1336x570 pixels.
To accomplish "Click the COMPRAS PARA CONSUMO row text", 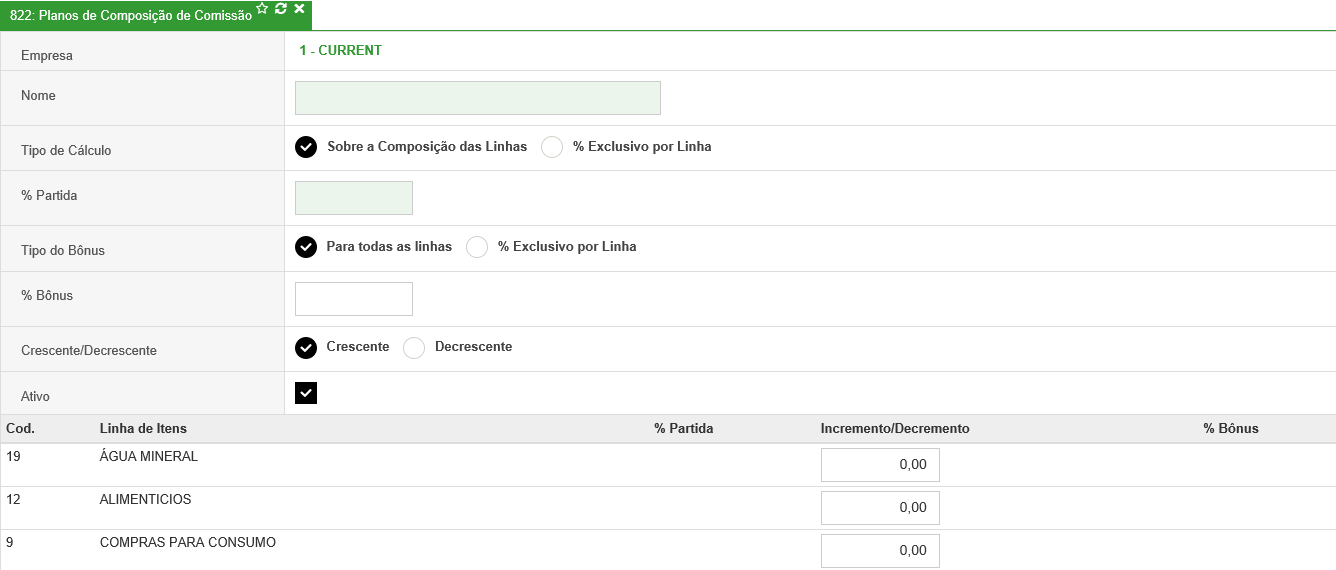I will click(188, 542).
